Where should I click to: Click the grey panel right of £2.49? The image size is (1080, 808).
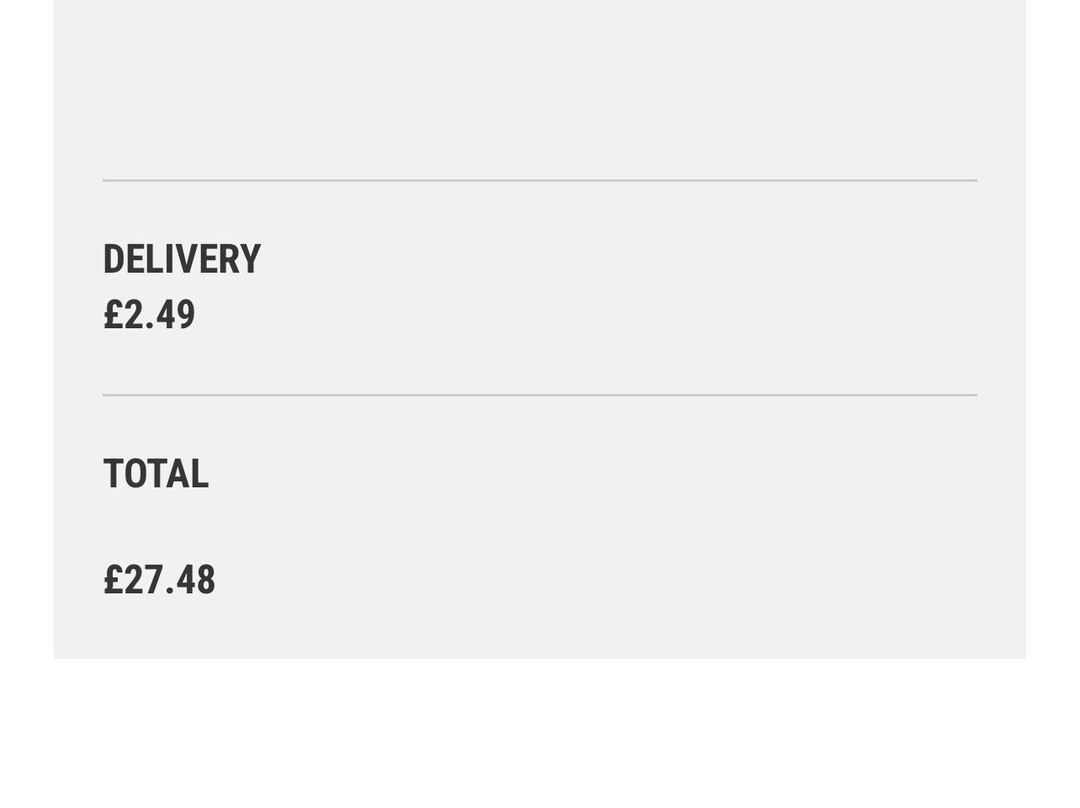pyautogui.click(x=600, y=315)
